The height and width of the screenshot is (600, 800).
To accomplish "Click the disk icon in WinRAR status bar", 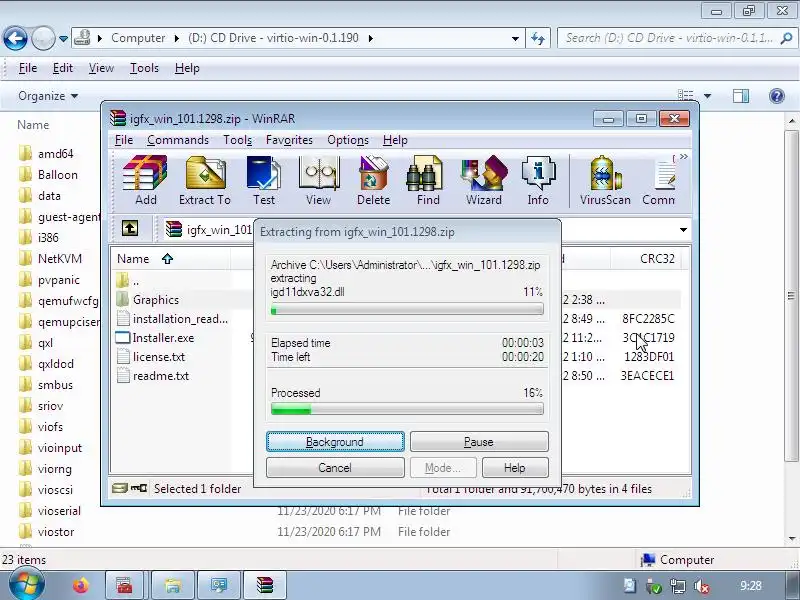I will (119, 488).
